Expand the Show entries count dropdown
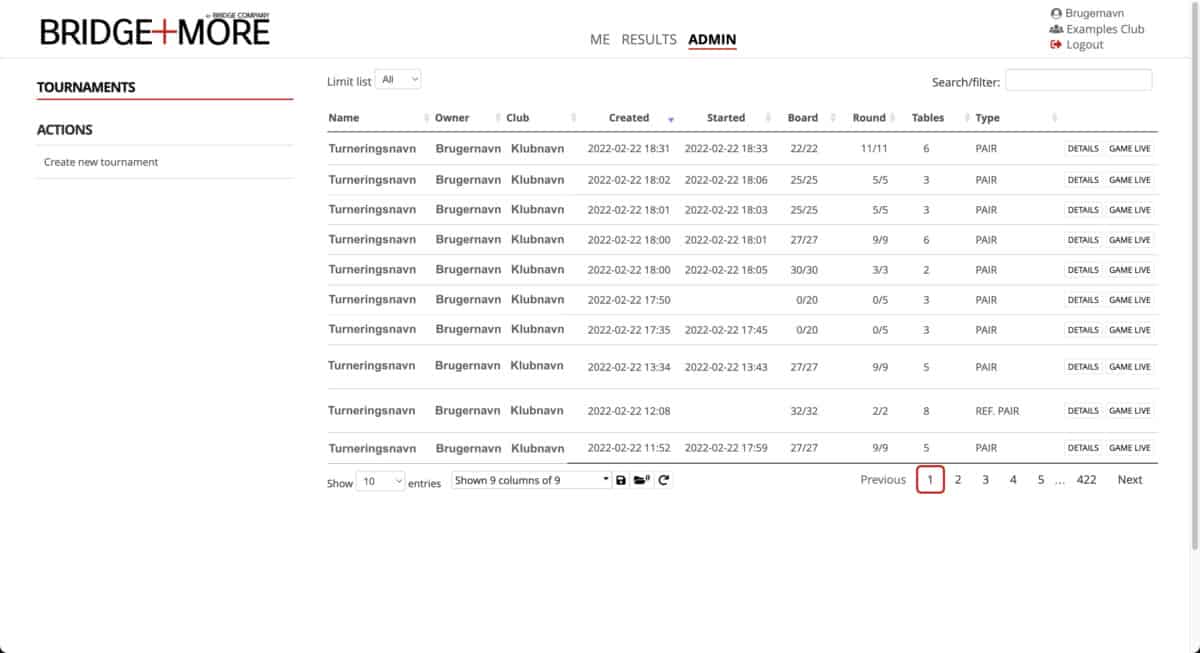Image resolution: width=1200 pixels, height=653 pixels. tap(381, 481)
